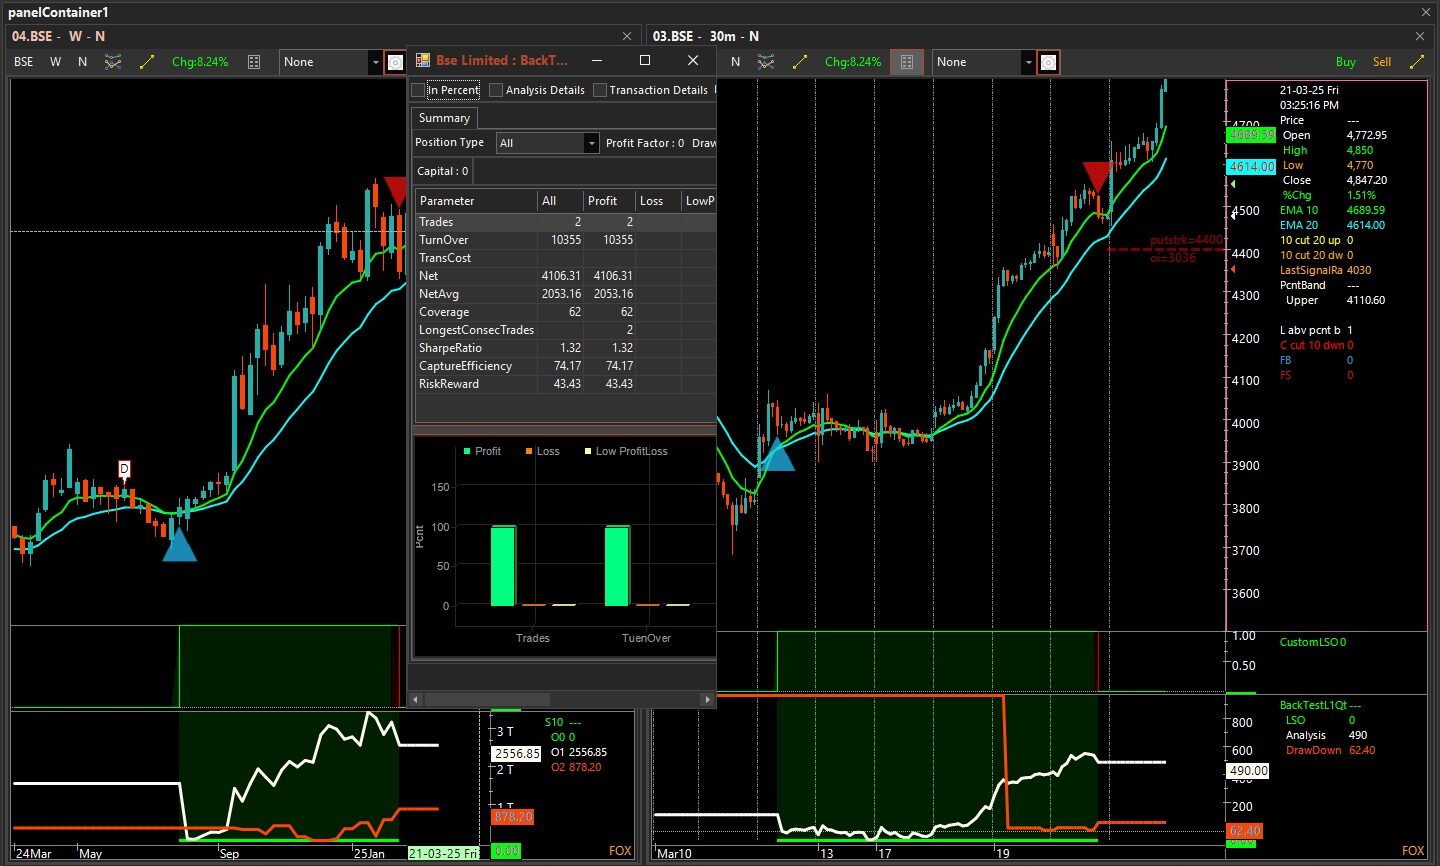
Task: Click the W timeframe button in 04.BSE toolbar
Action: (56, 62)
